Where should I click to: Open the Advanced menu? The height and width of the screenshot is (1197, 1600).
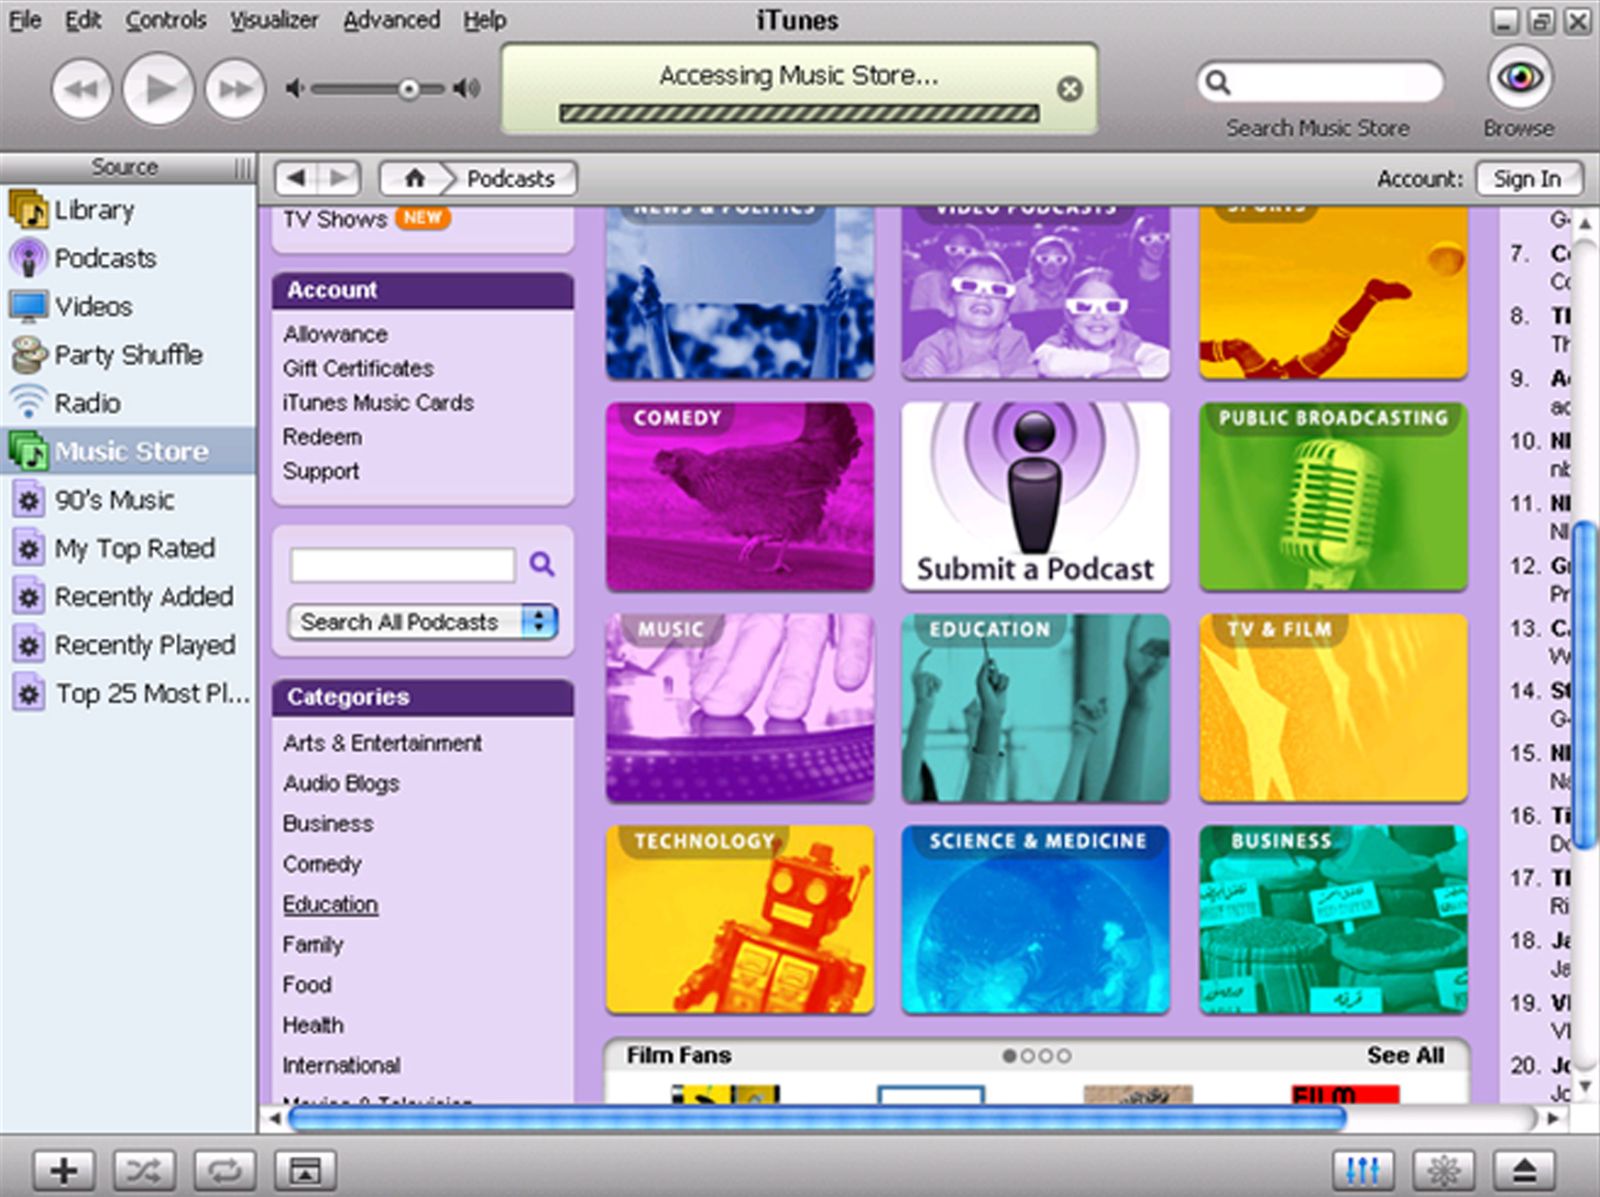point(391,20)
